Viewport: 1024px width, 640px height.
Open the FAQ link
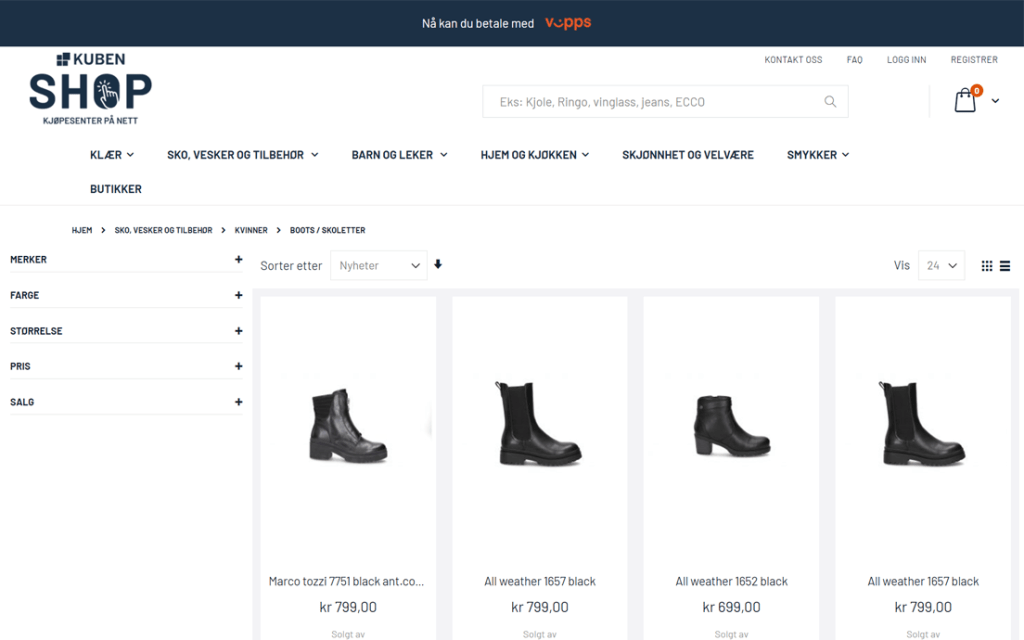(x=854, y=59)
